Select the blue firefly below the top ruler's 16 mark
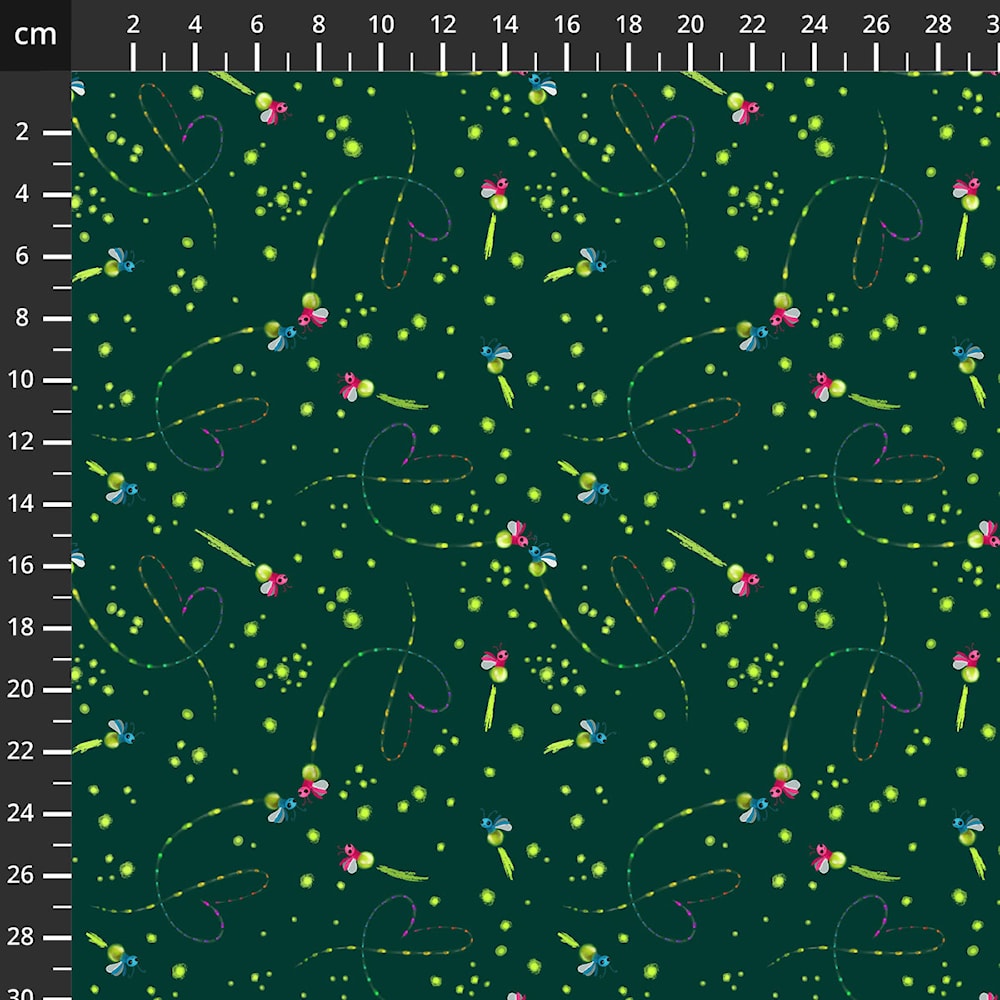1000x1000 pixels. click(541, 89)
